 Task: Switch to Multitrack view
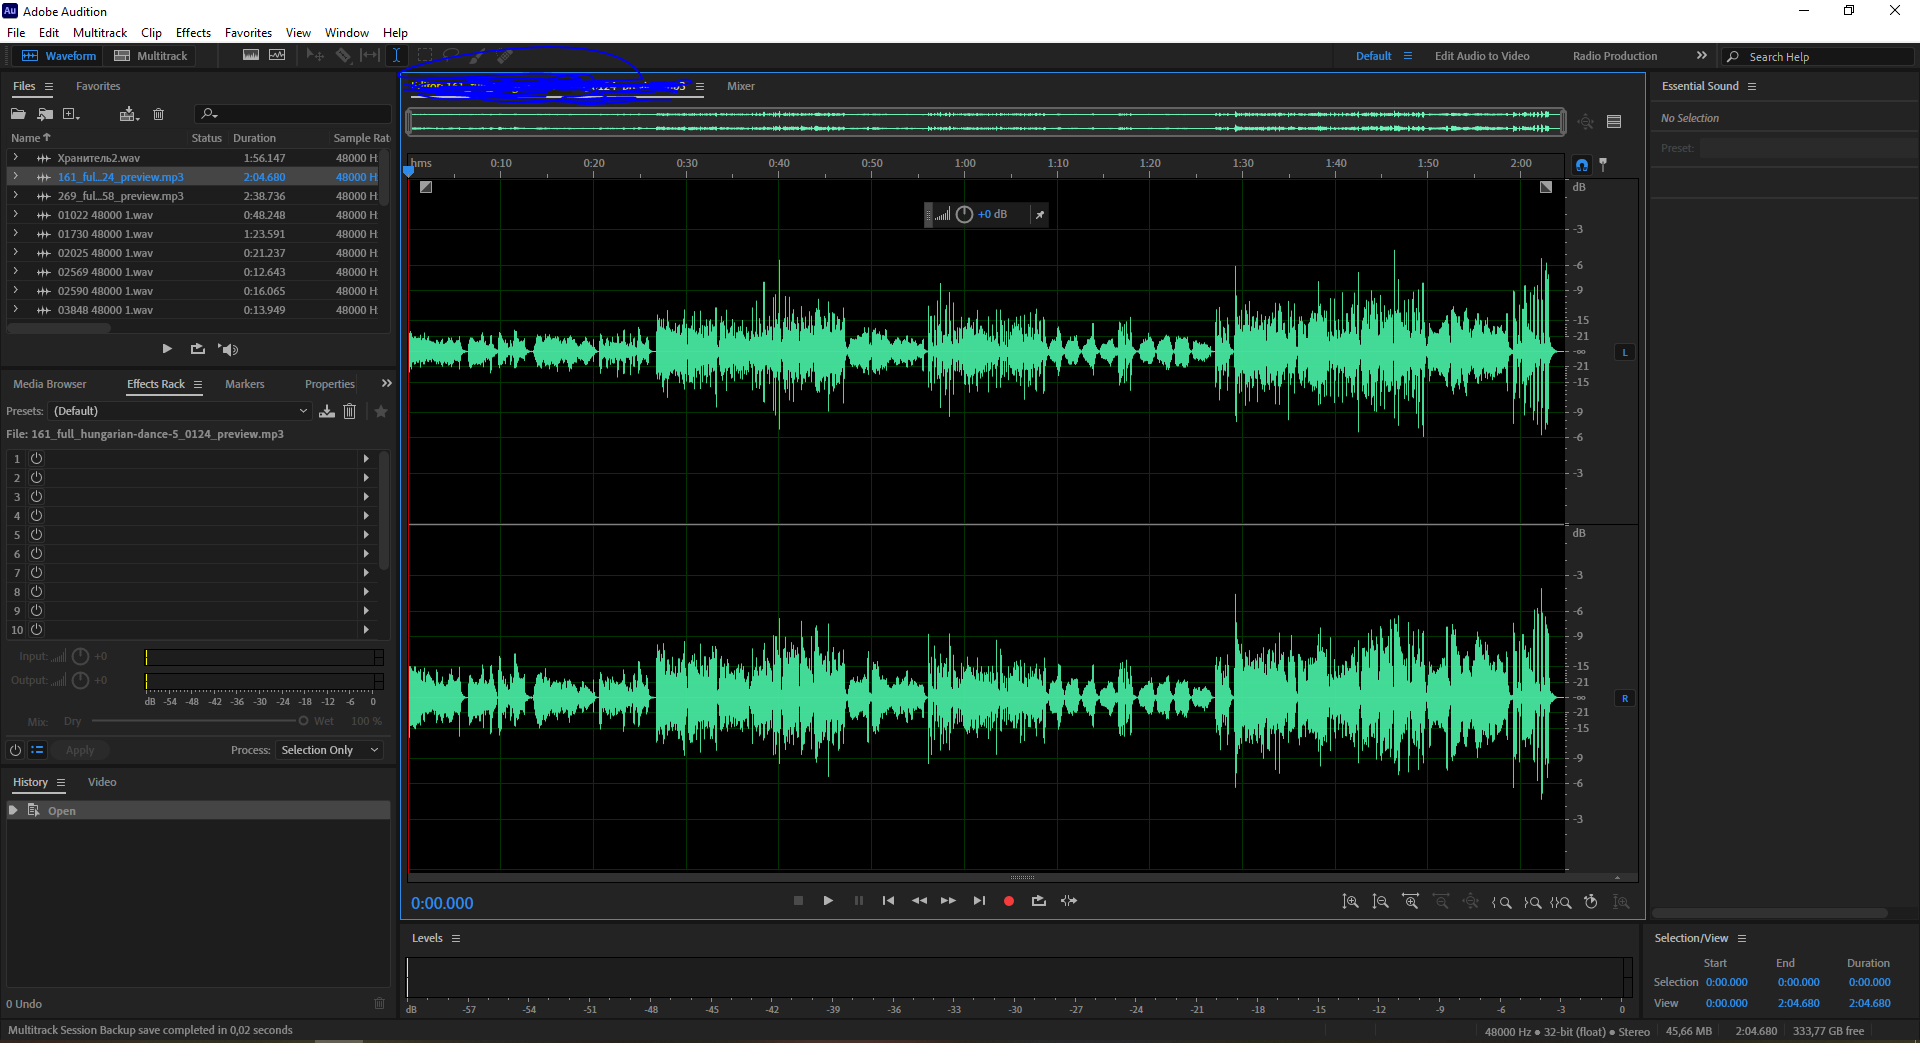[x=151, y=56]
